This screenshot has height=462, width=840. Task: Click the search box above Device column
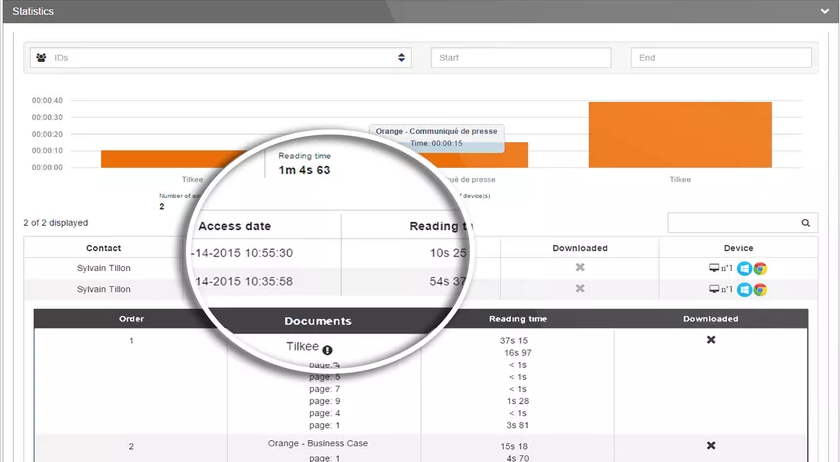742,223
